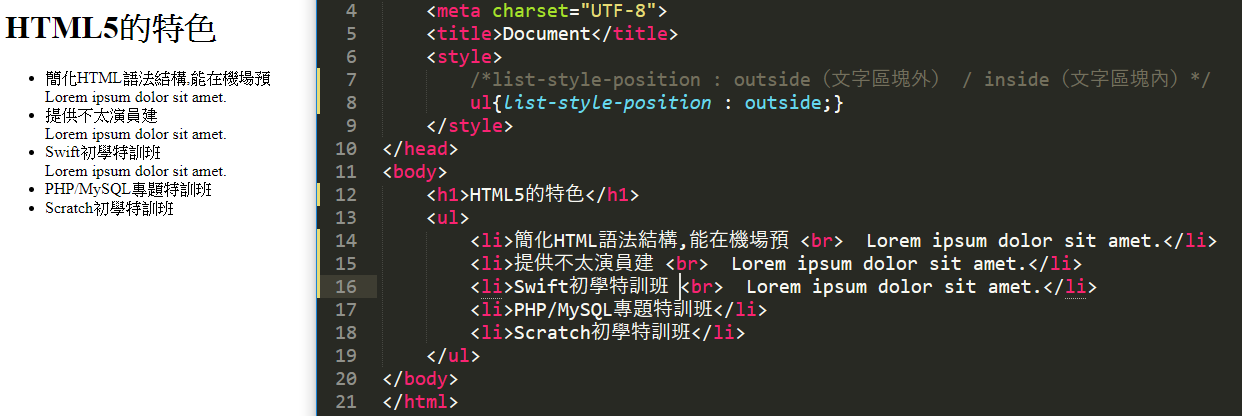1242x416 pixels.
Task: Click Swift初學特訓班 bullet in the rendered list
Action: click(x=102, y=153)
